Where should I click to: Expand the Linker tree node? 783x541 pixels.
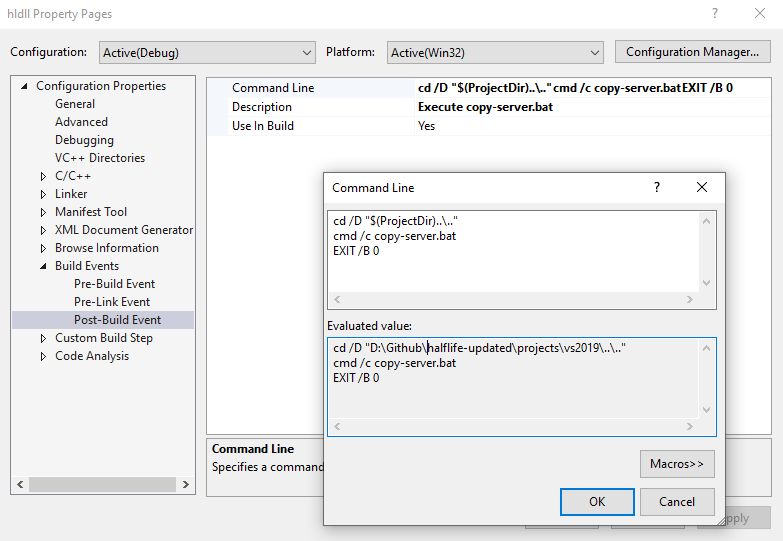pyautogui.click(x=43, y=194)
